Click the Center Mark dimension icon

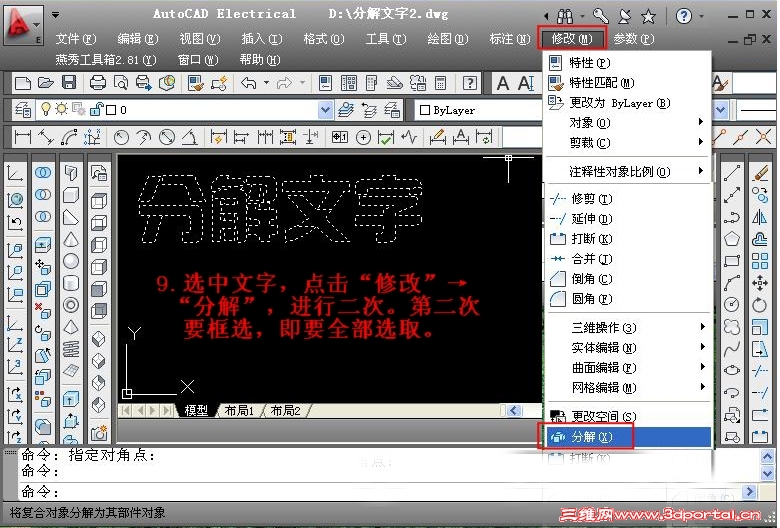(x=364, y=137)
